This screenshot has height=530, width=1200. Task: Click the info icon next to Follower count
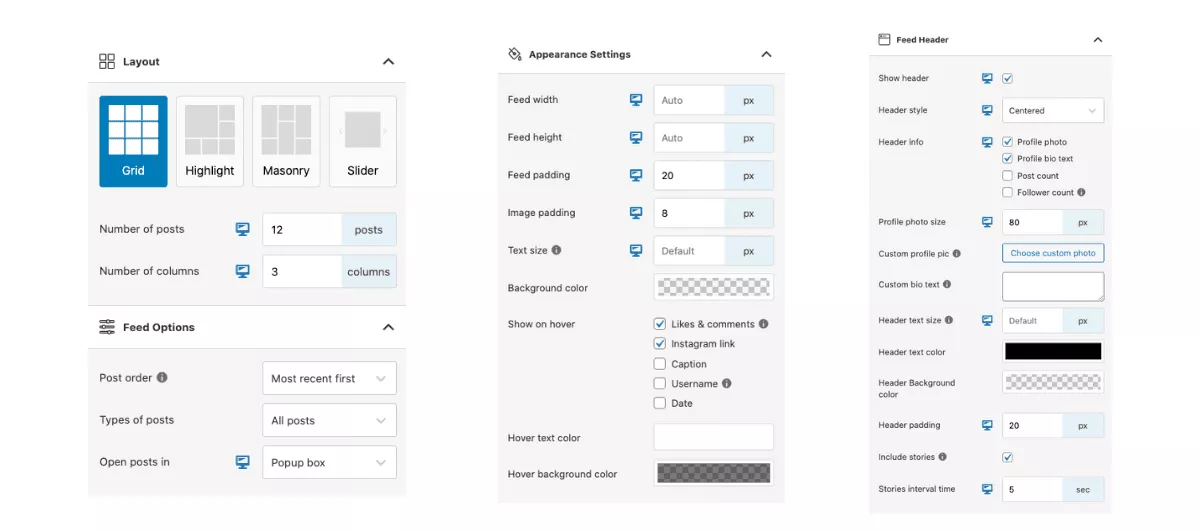click(1081, 192)
